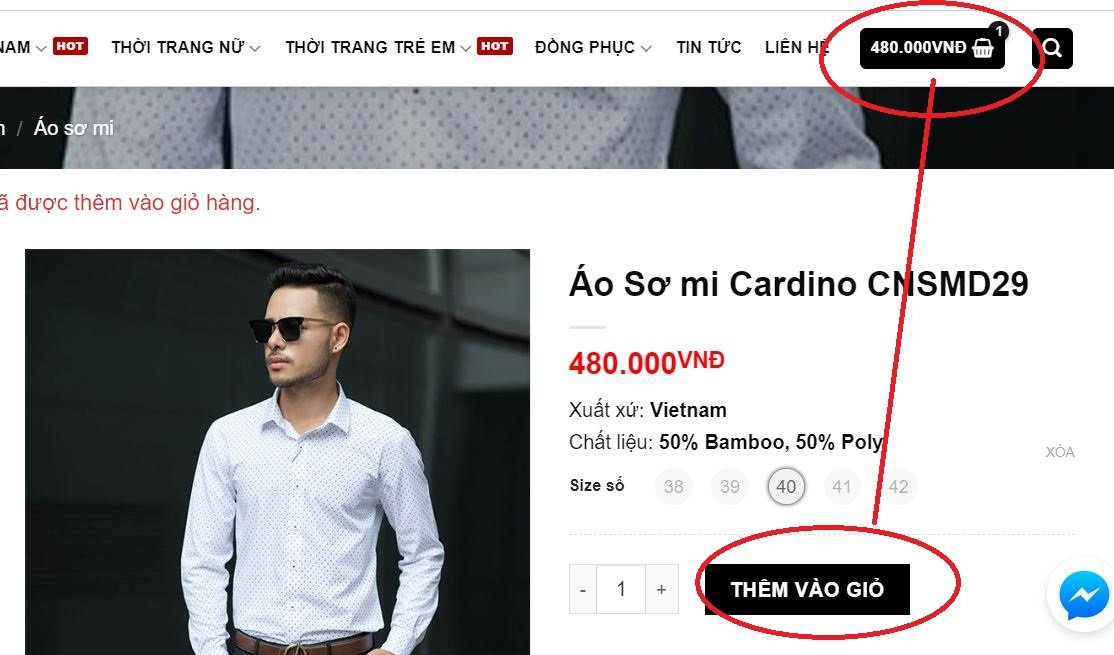Viewport: 1114px width, 655px height.
Task: Click the shopping basket icon
Action: pyautogui.click(x=983, y=48)
